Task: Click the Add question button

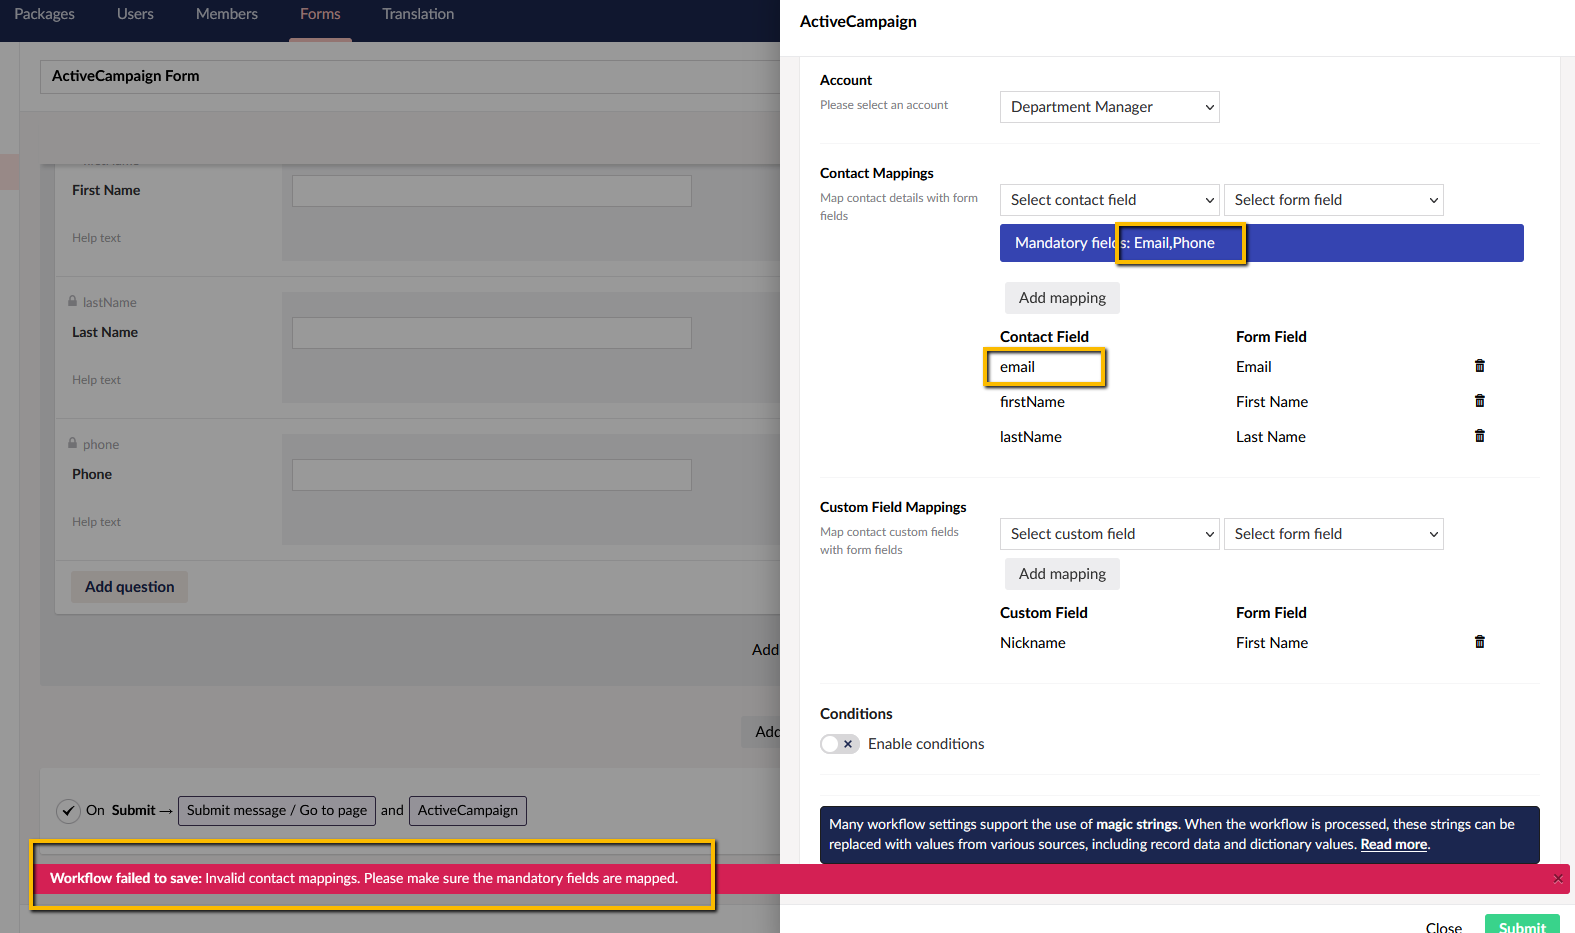Action: click(x=129, y=587)
